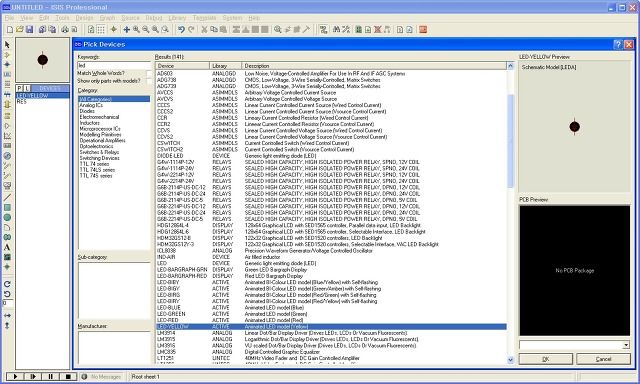Click the Cancel button

tap(603, 359)
